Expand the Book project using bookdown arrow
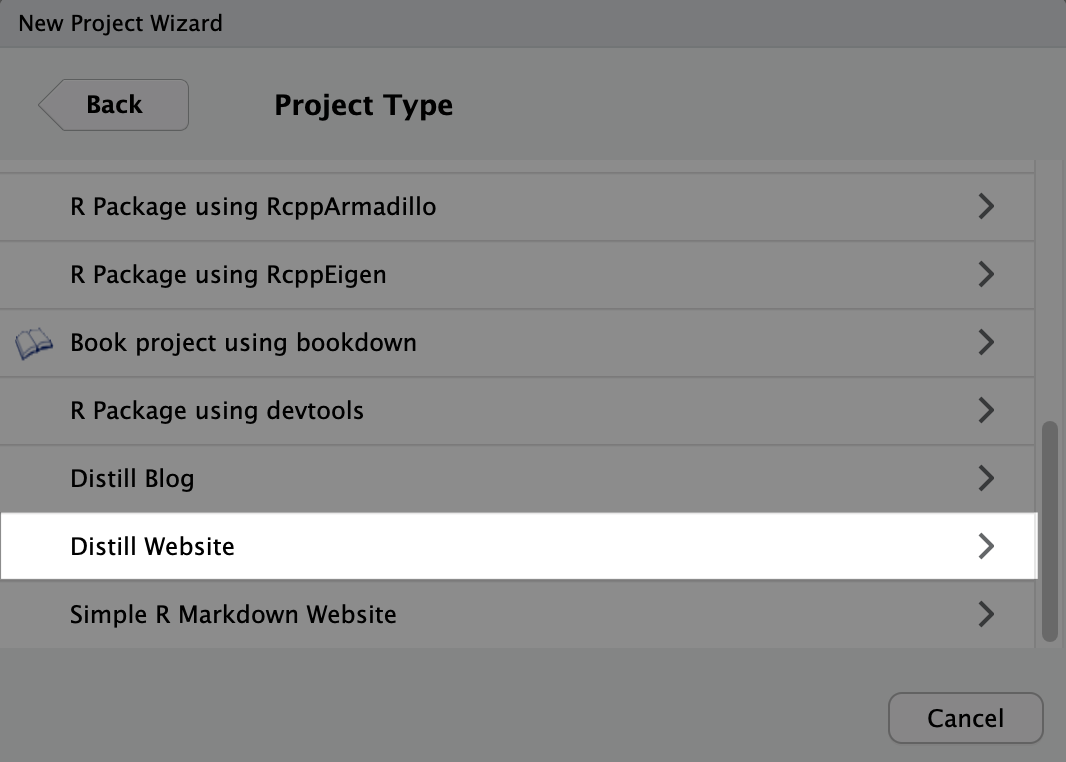 [x=986, y=342]
